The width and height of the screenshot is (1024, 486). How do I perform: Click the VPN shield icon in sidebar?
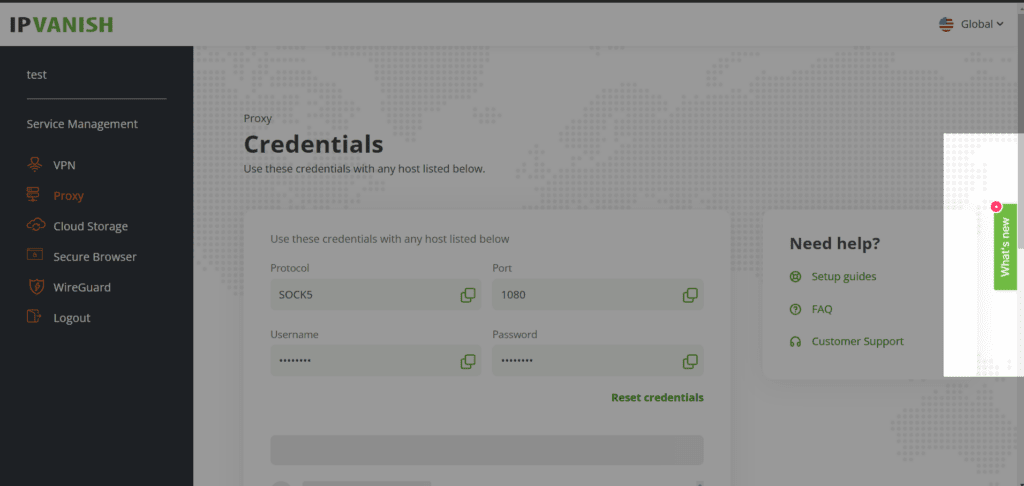click(x=35, y=165)
